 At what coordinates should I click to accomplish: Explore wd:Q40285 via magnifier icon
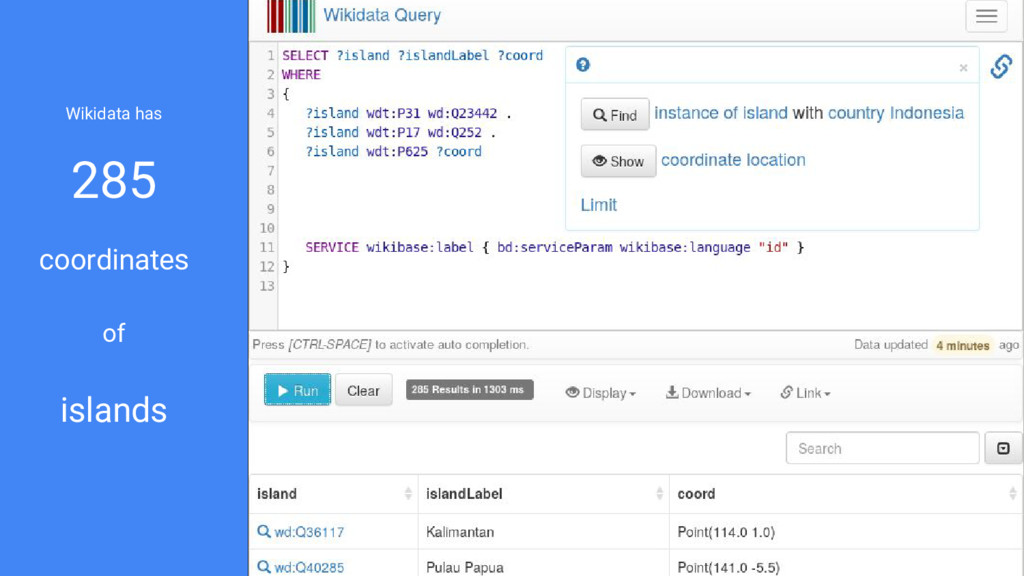263,567
